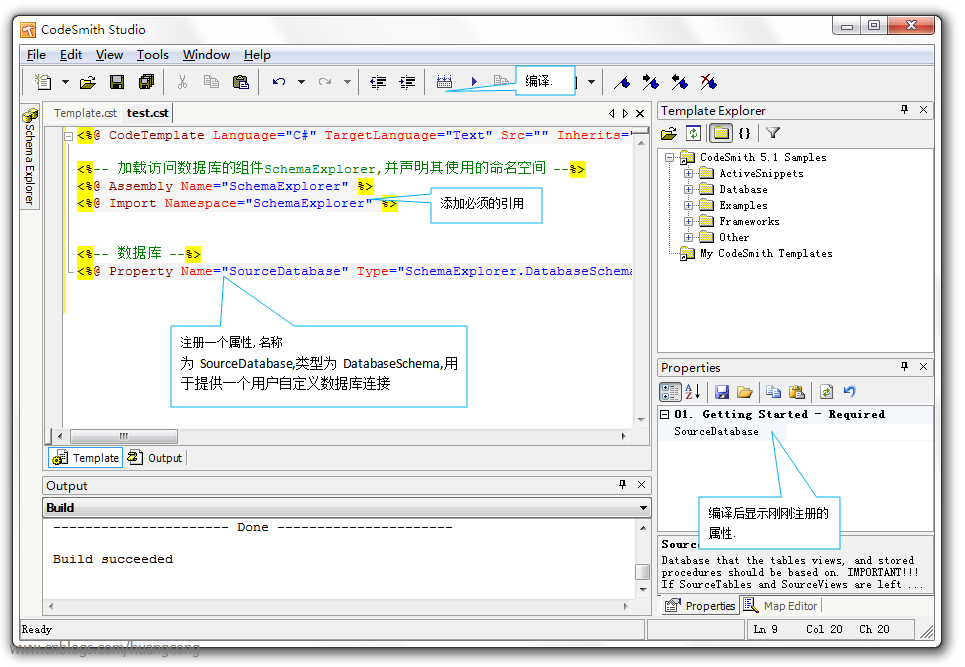Image resolution: width=965 pixels, height=667 pixels.
Task: Switch to the Output view tab
Action: (156, 458)
